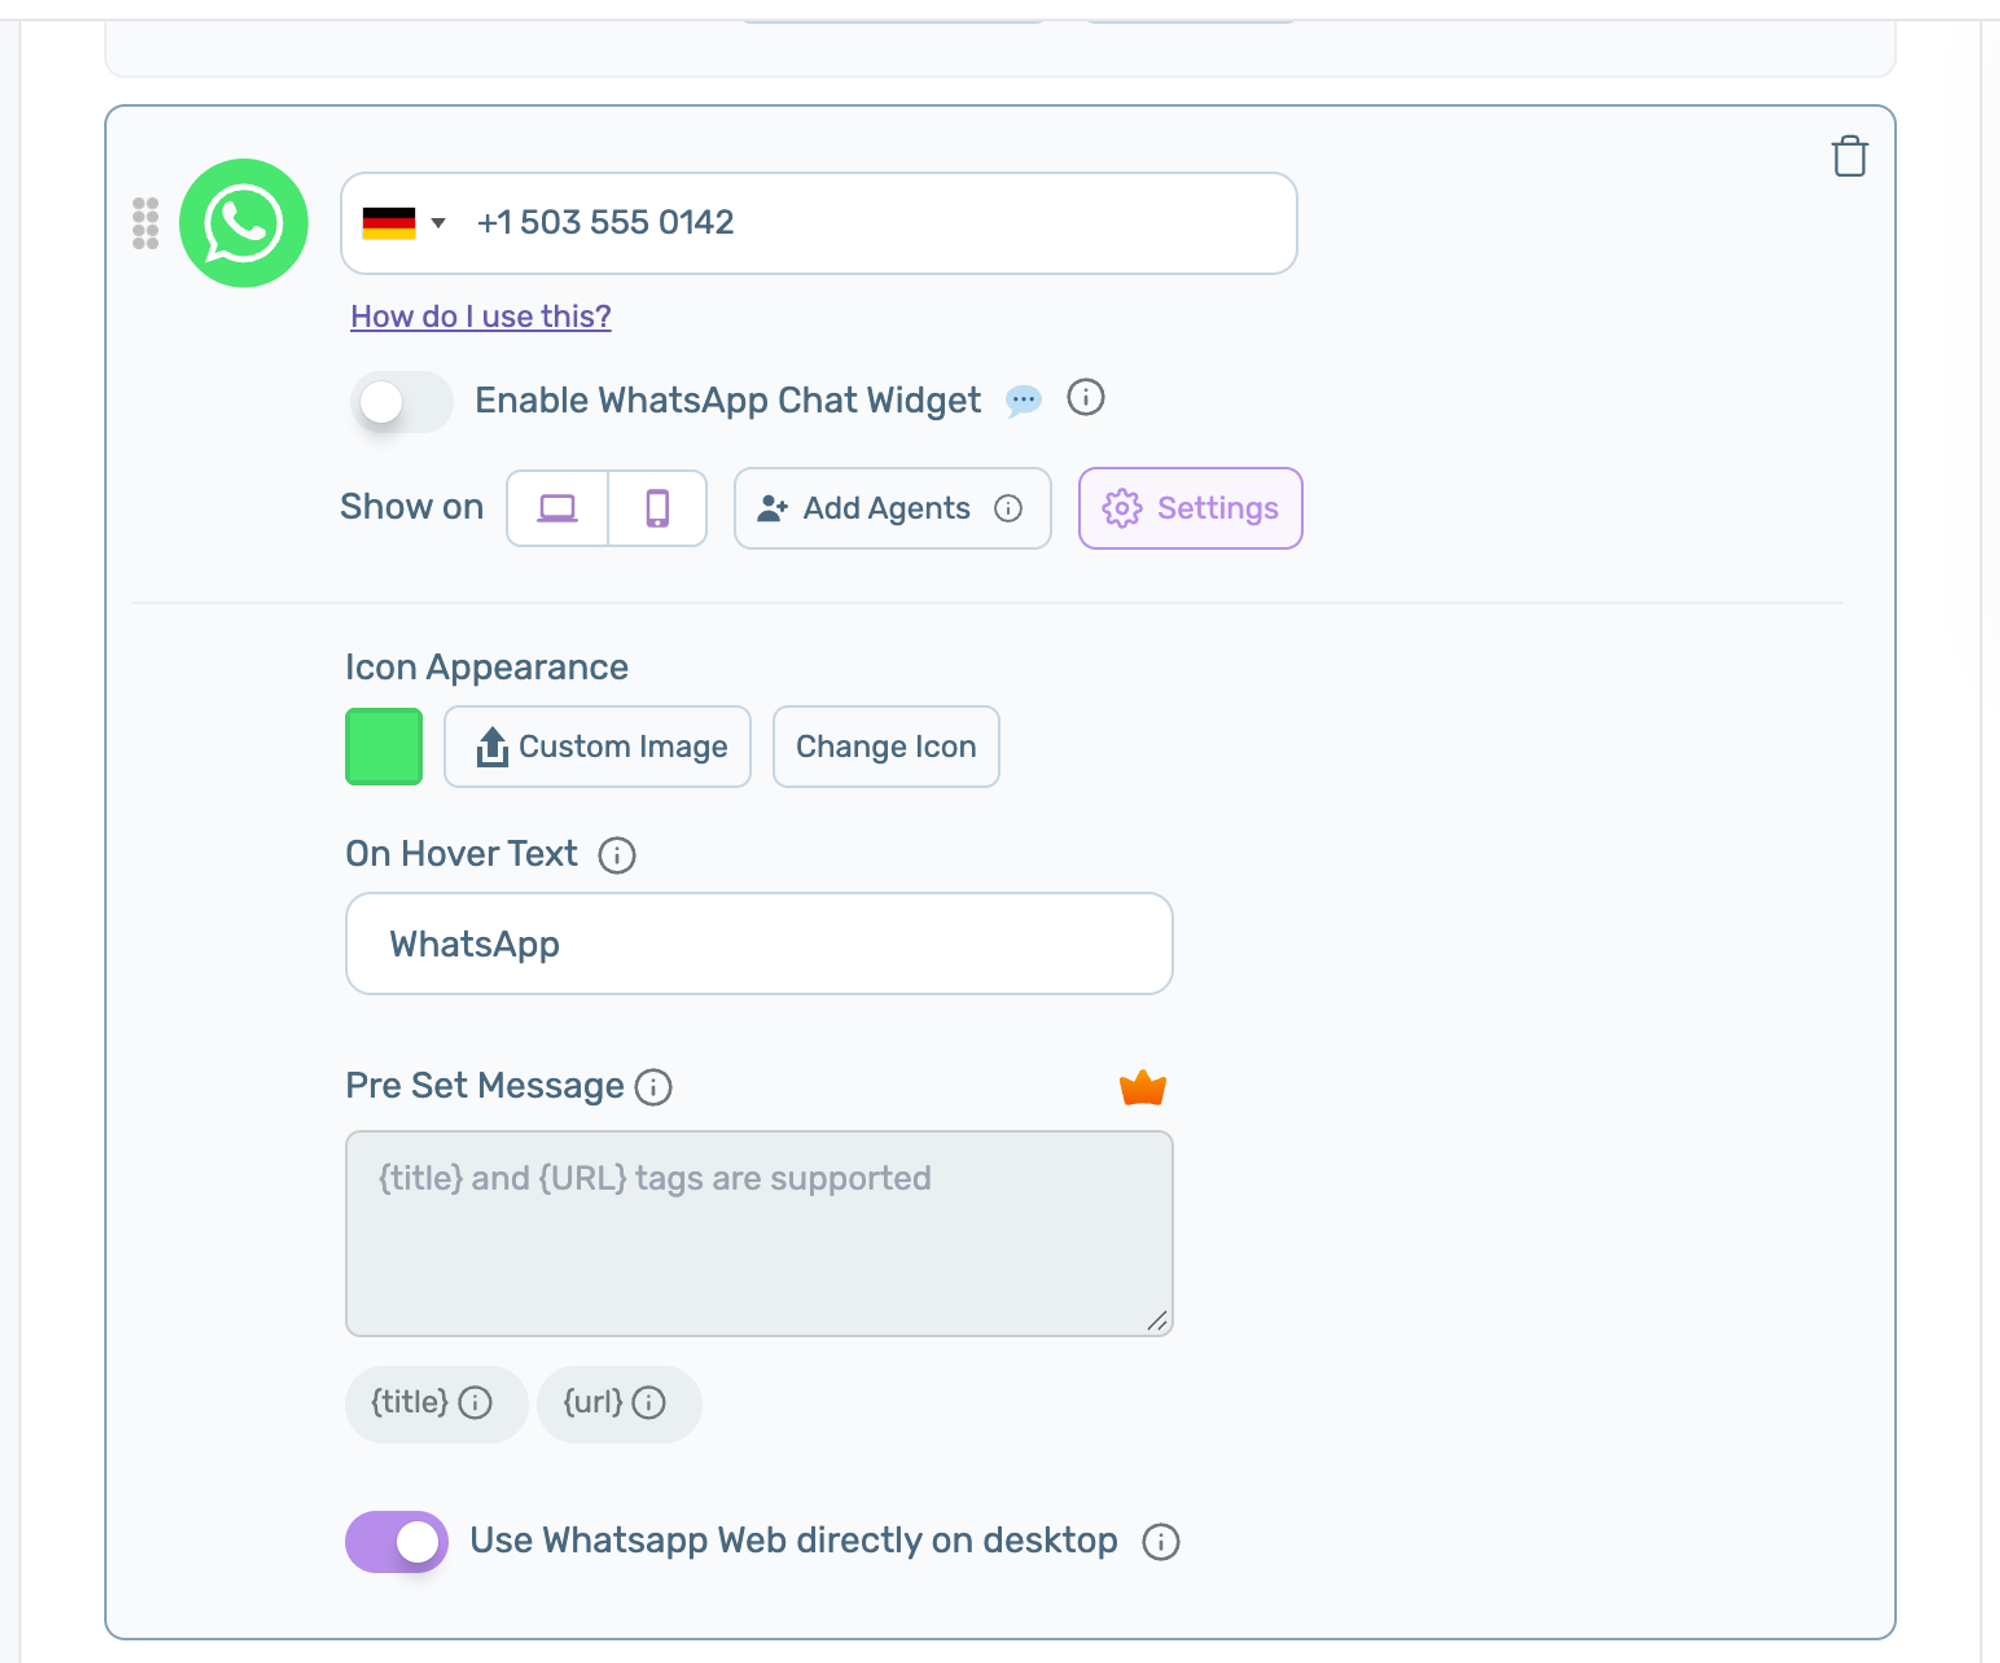Open the country flag dropdown
2000x1663 pixels.
click(404, 223)
